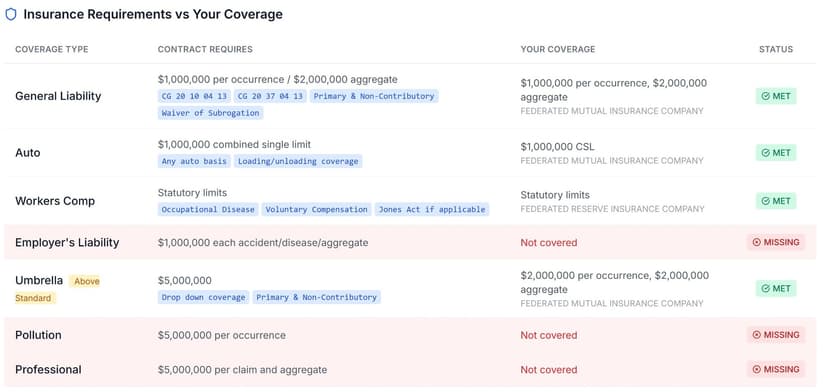Click Federated Mutual insurer name in Auto row

[x=612, y=161]
